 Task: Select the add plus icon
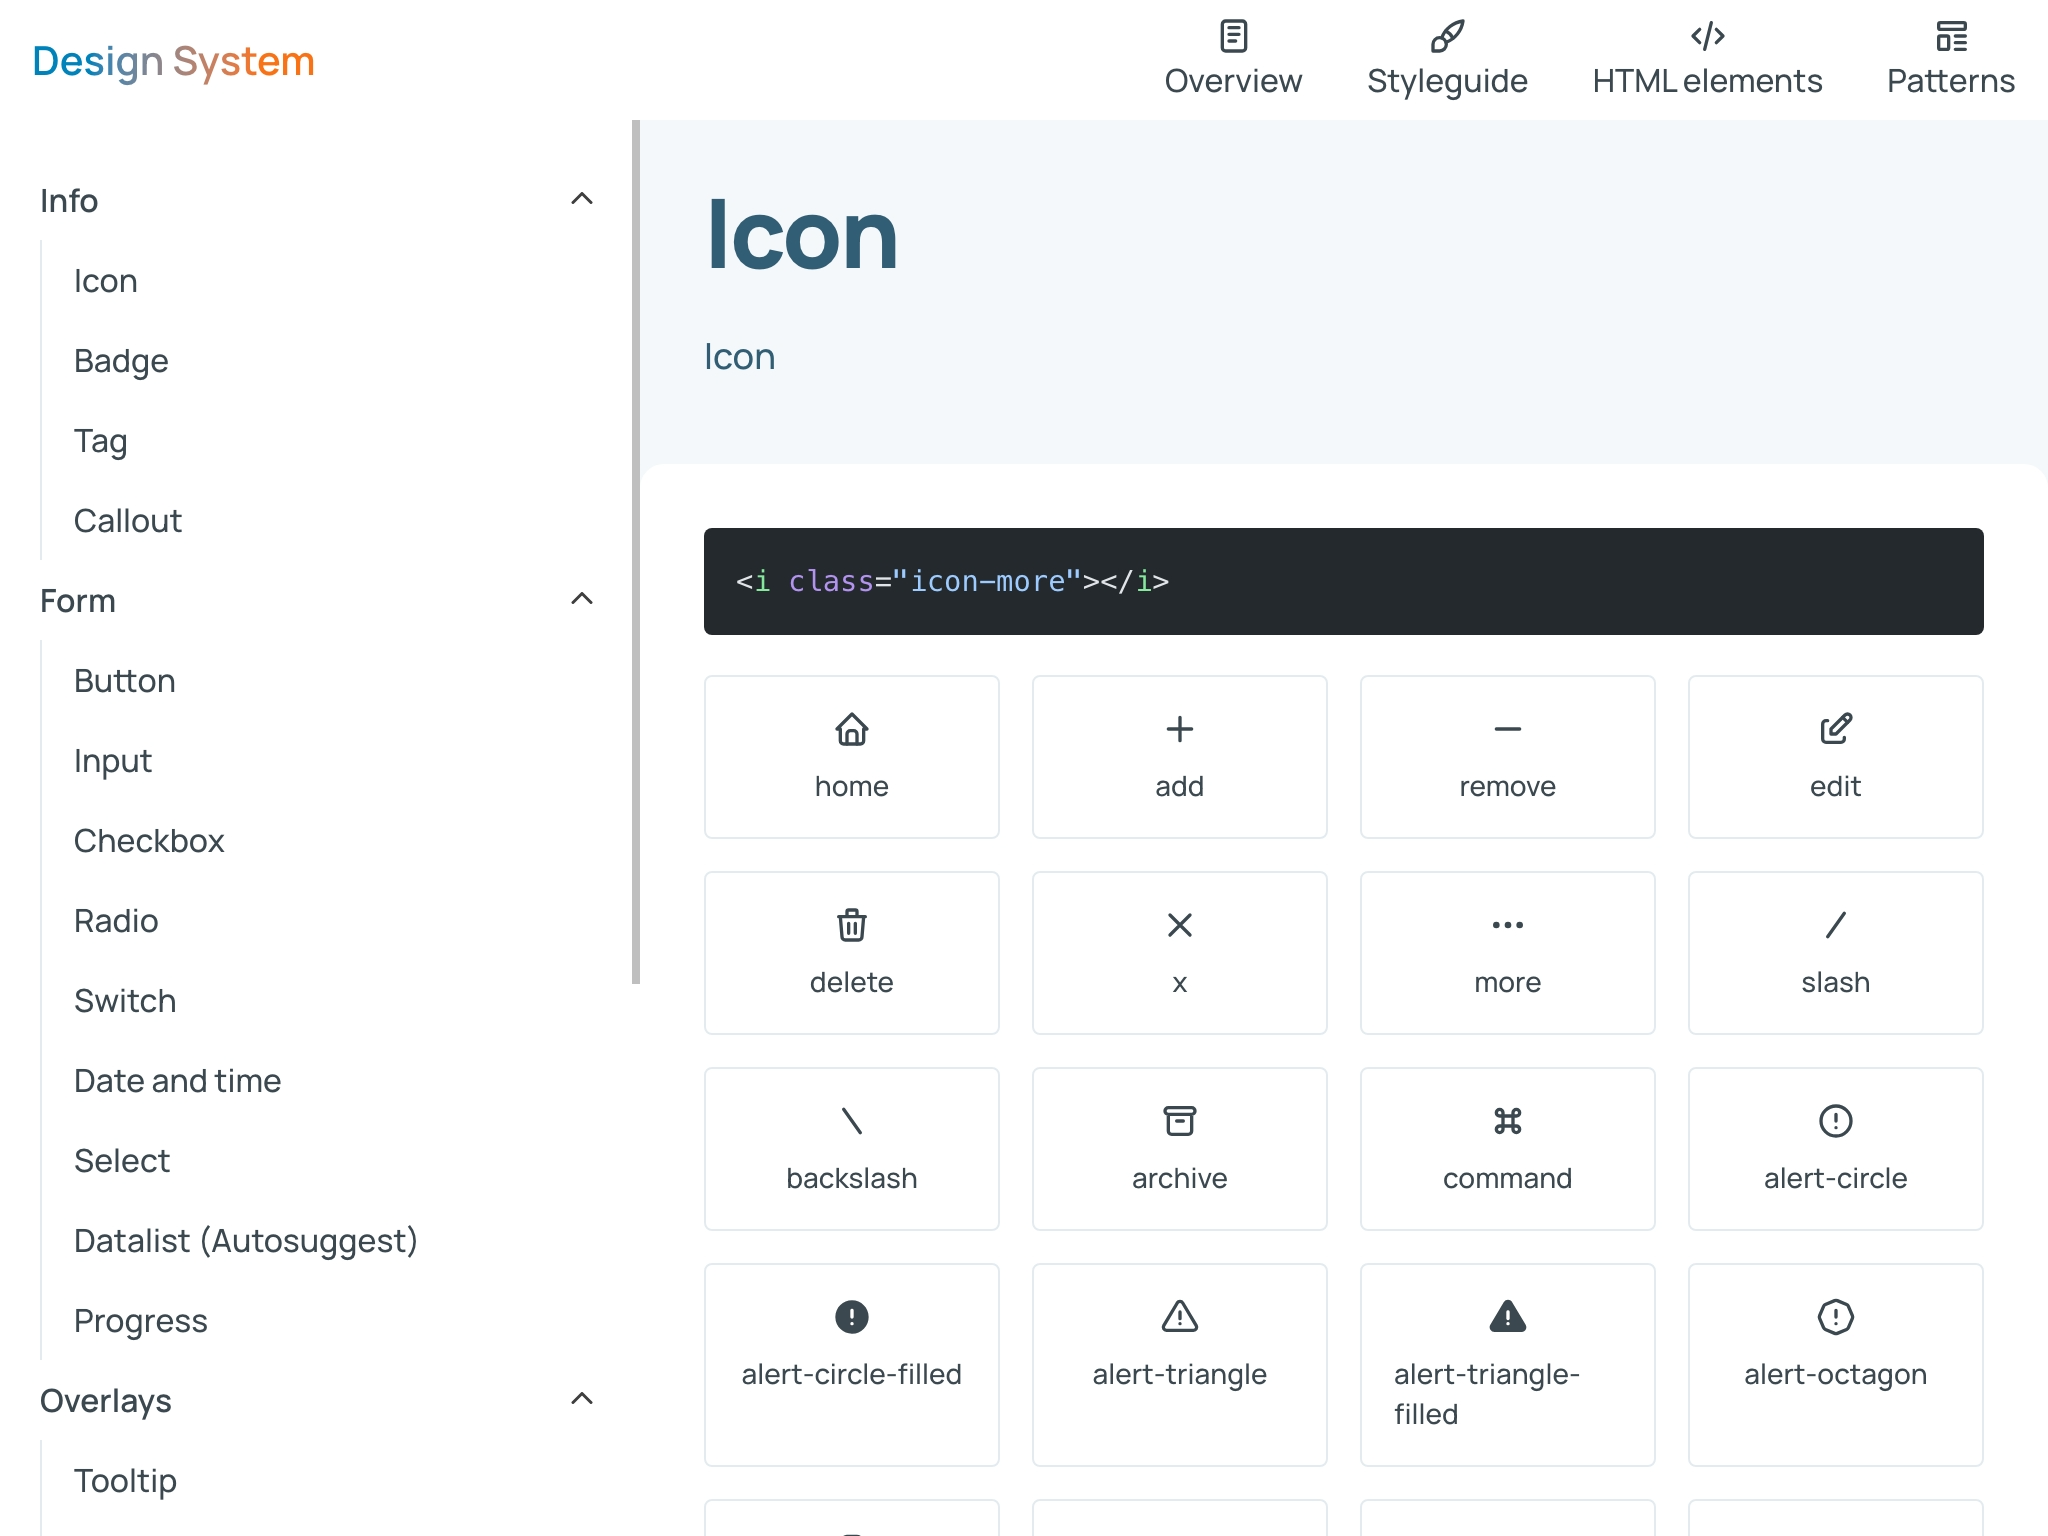click(x=1179, y=729)
